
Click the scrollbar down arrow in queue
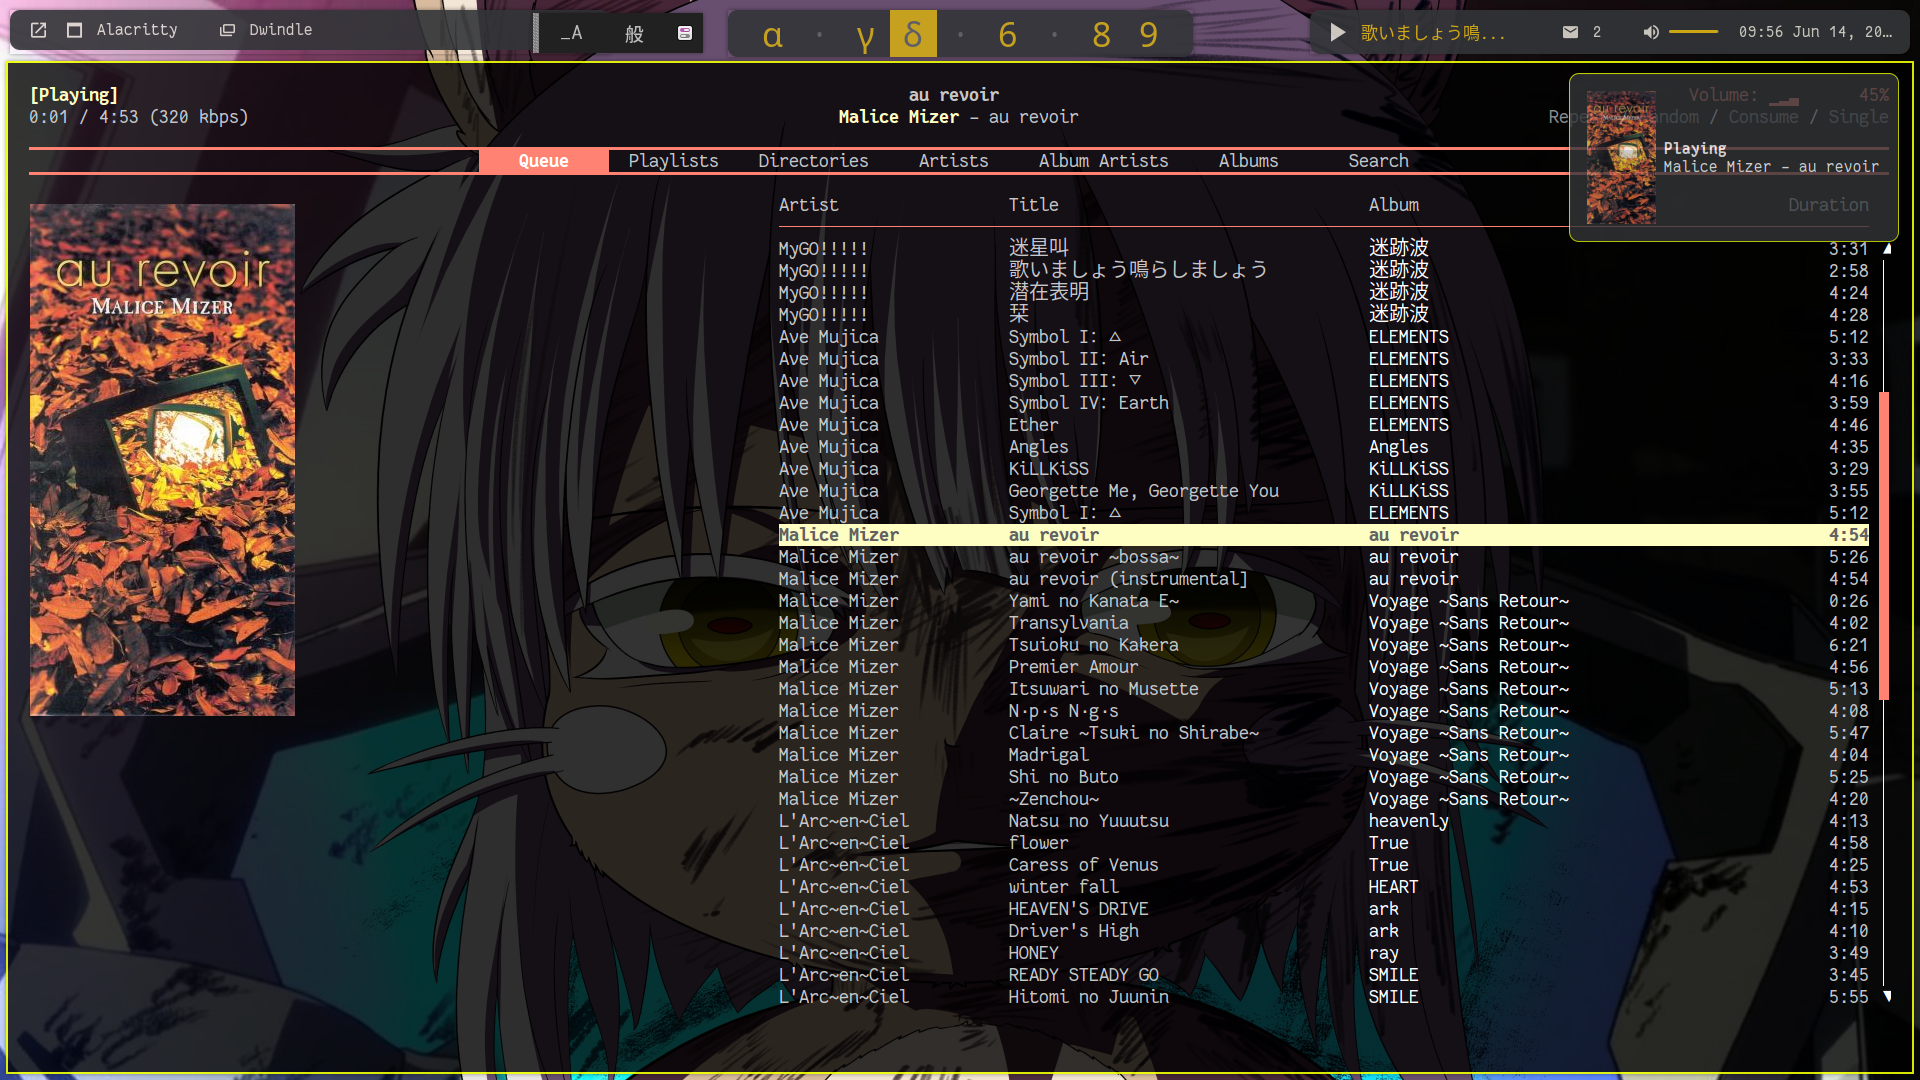click(1887, 996)
